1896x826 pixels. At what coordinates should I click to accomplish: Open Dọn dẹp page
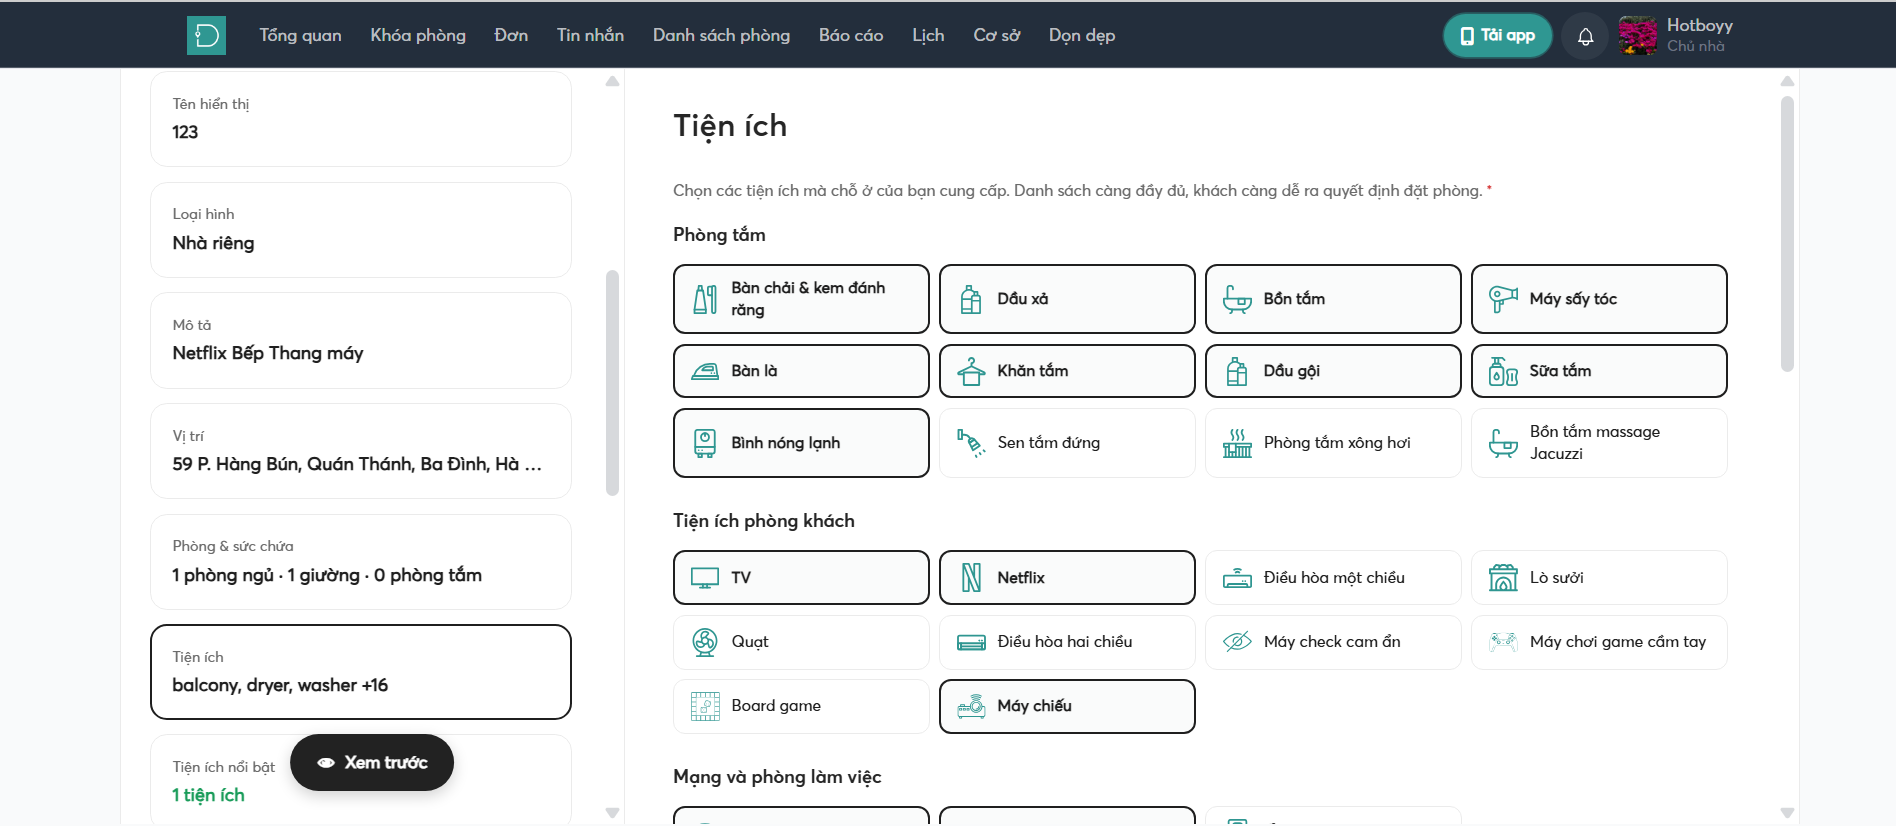click(x=1082, y=35)
